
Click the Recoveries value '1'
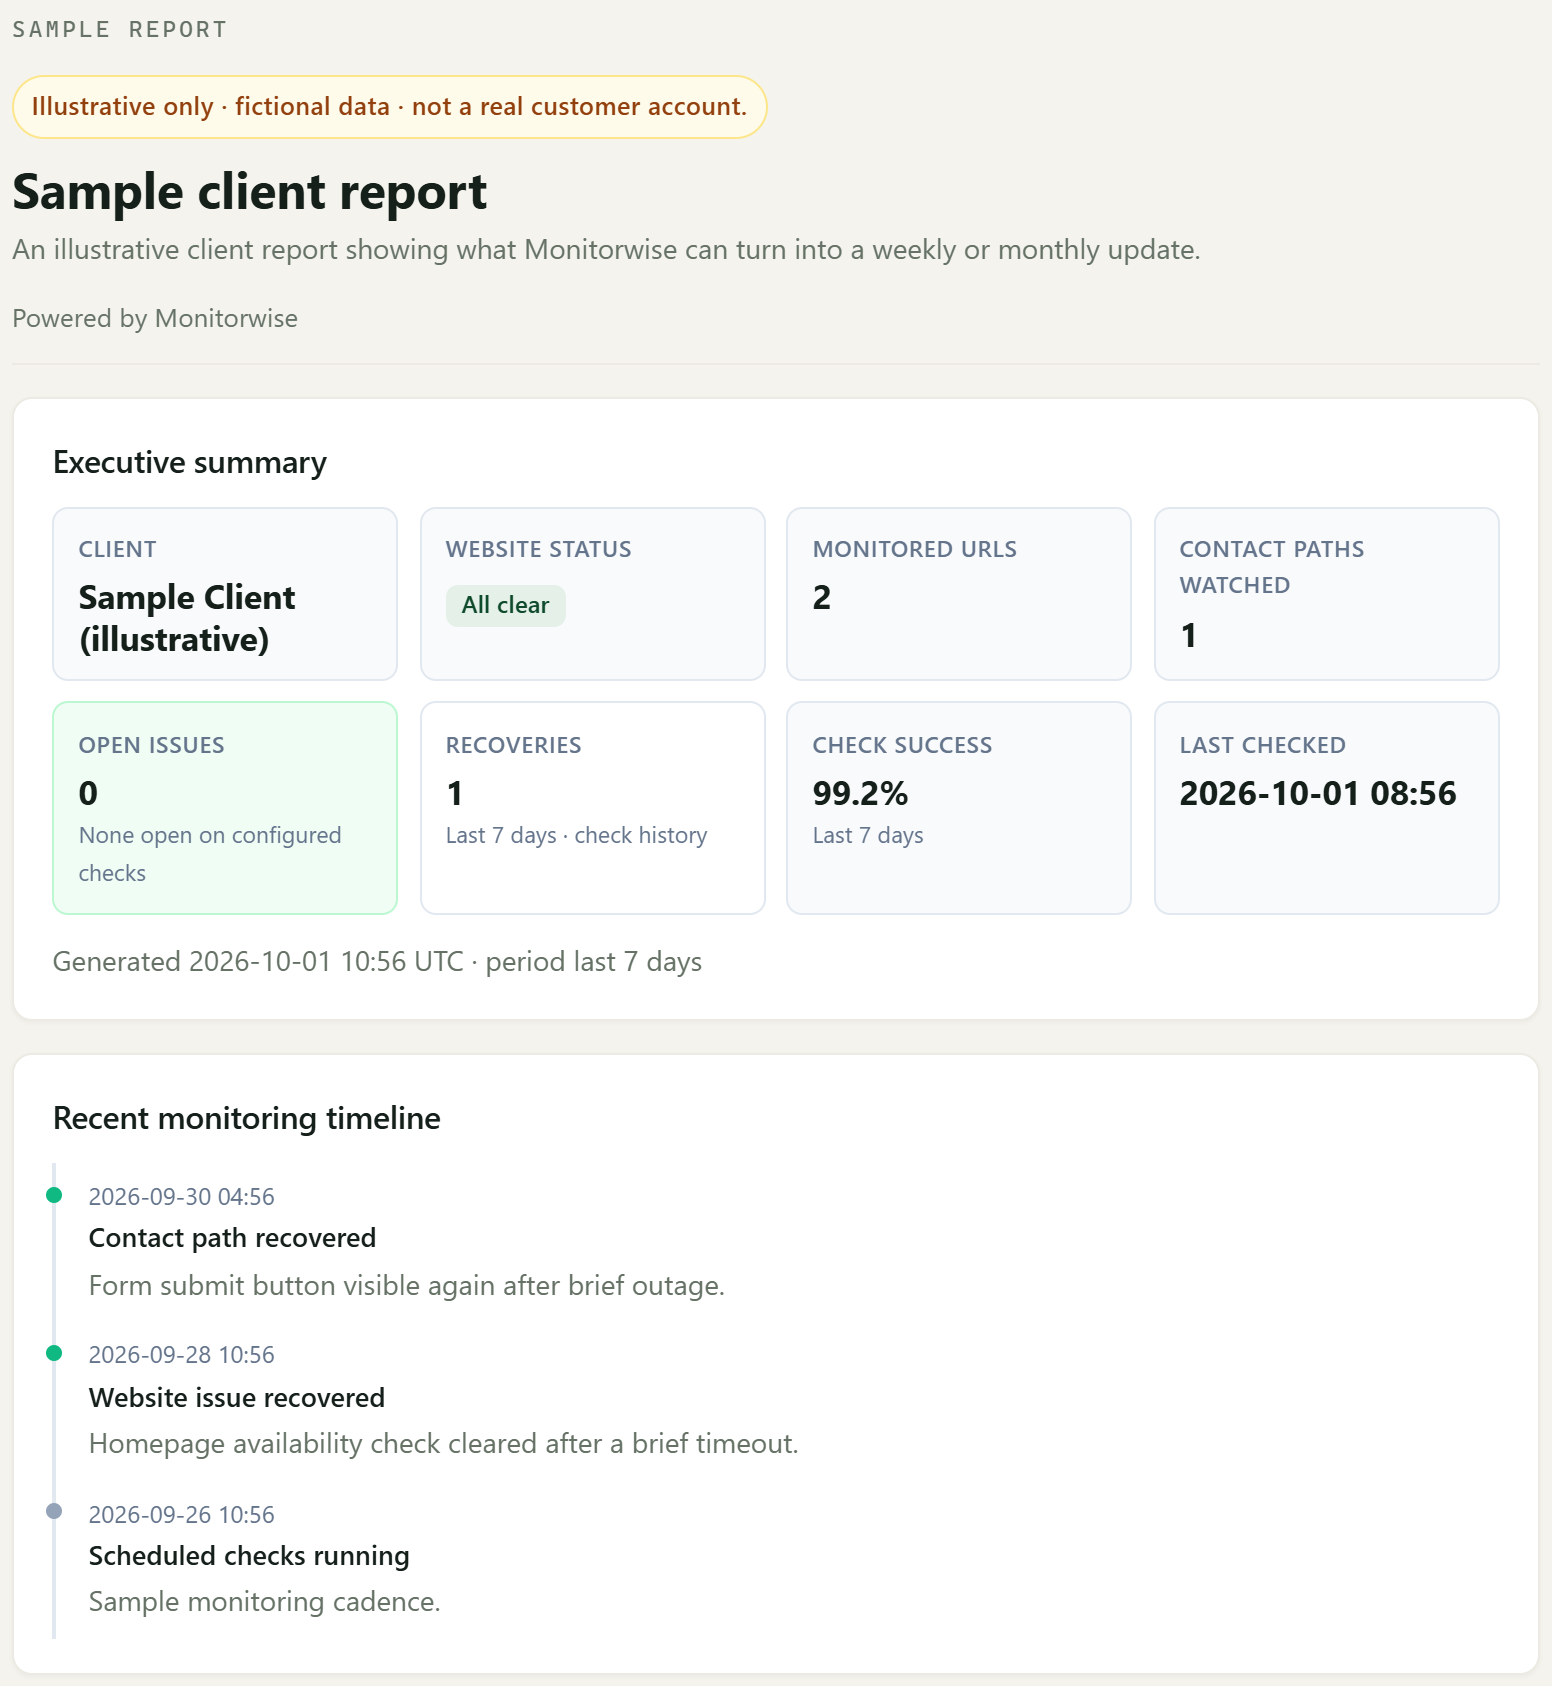455,793
